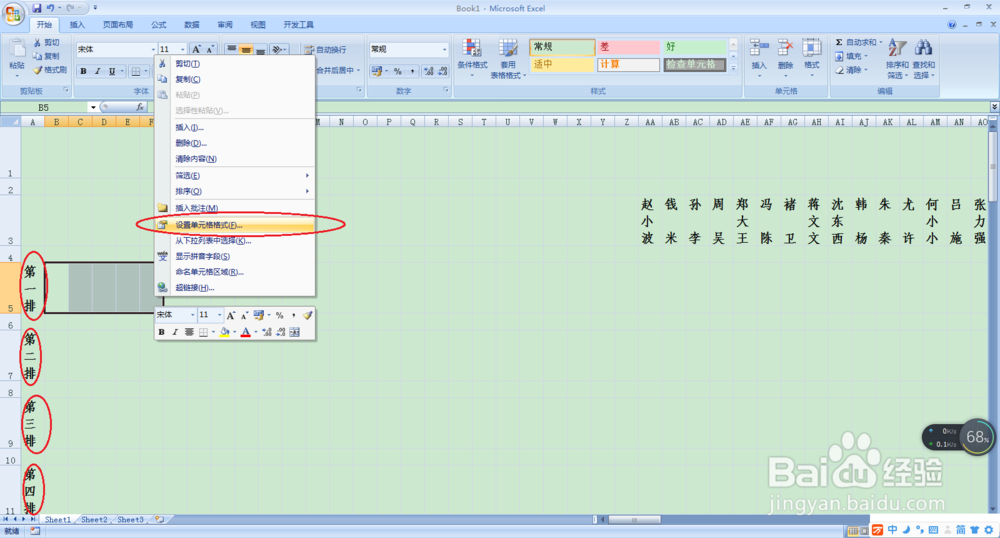Click mini toolbar merge and center icon

(x=295, y=332)
